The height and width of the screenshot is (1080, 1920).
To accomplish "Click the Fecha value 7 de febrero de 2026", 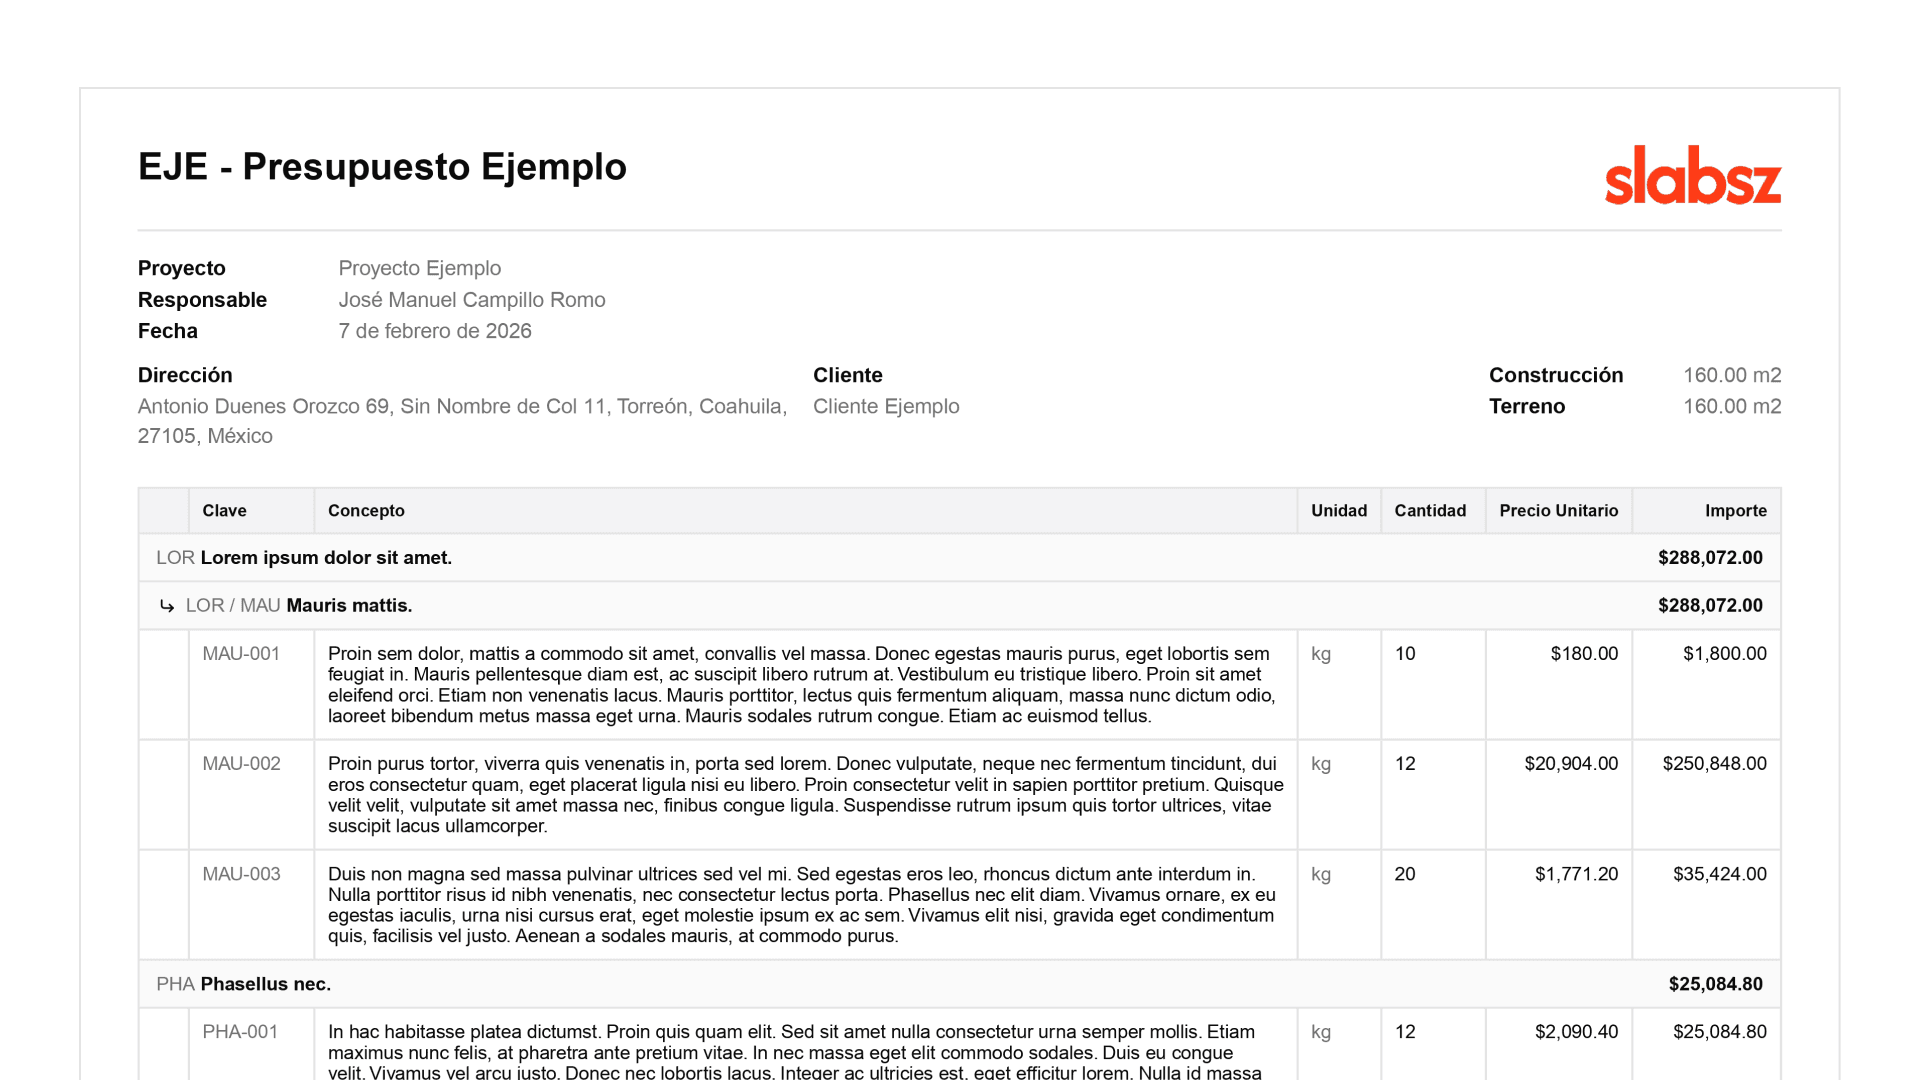I will 434,331.
